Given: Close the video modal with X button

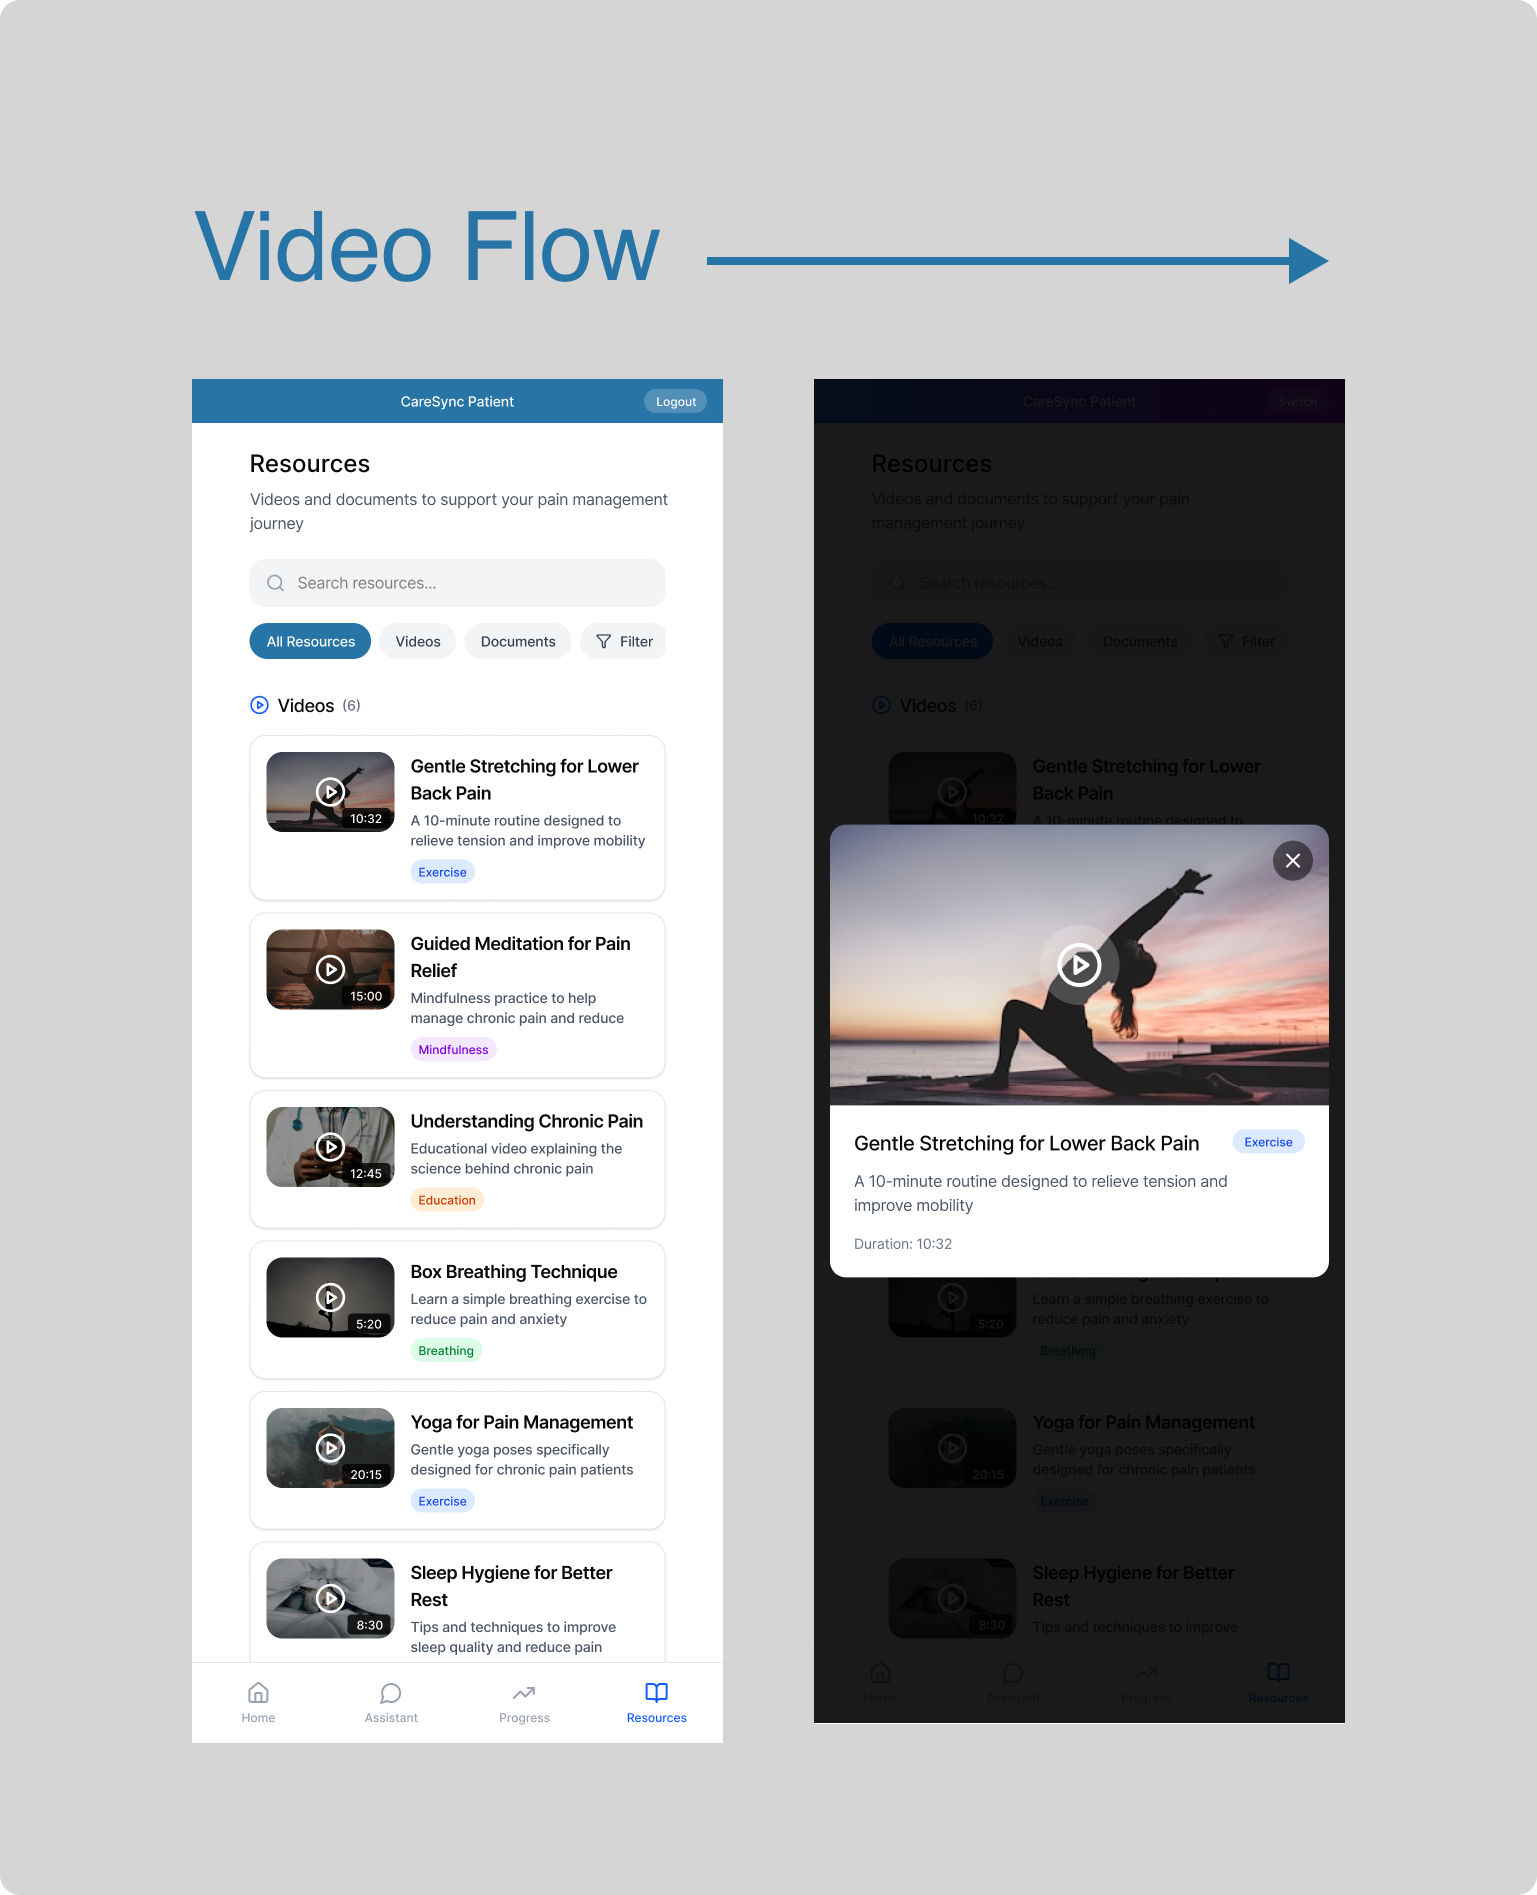Looking at the screenshot, I should pos(1293,860).
